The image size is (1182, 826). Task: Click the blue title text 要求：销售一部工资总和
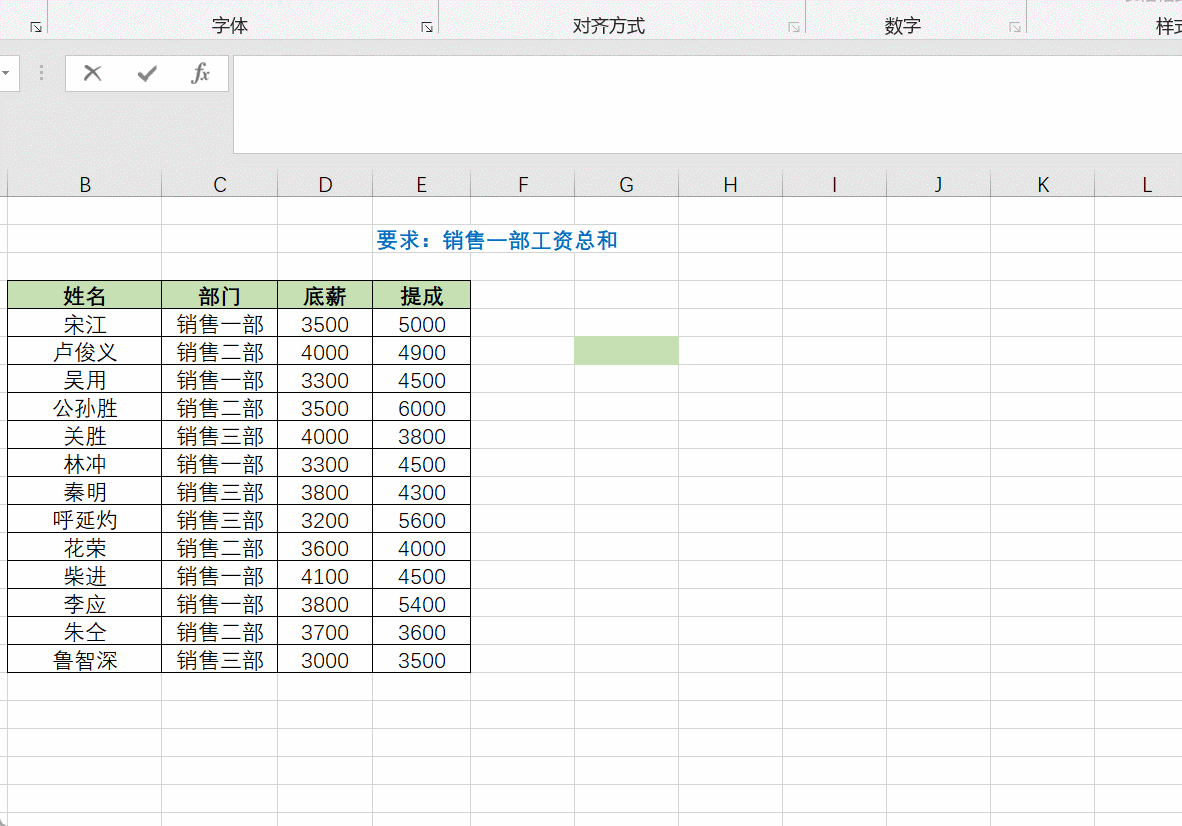coord(498,240)
